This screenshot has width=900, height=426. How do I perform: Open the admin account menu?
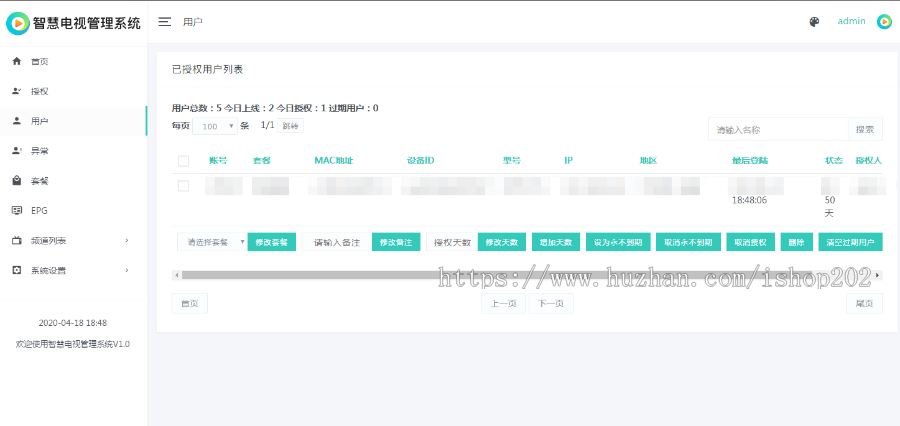point(851,21)
